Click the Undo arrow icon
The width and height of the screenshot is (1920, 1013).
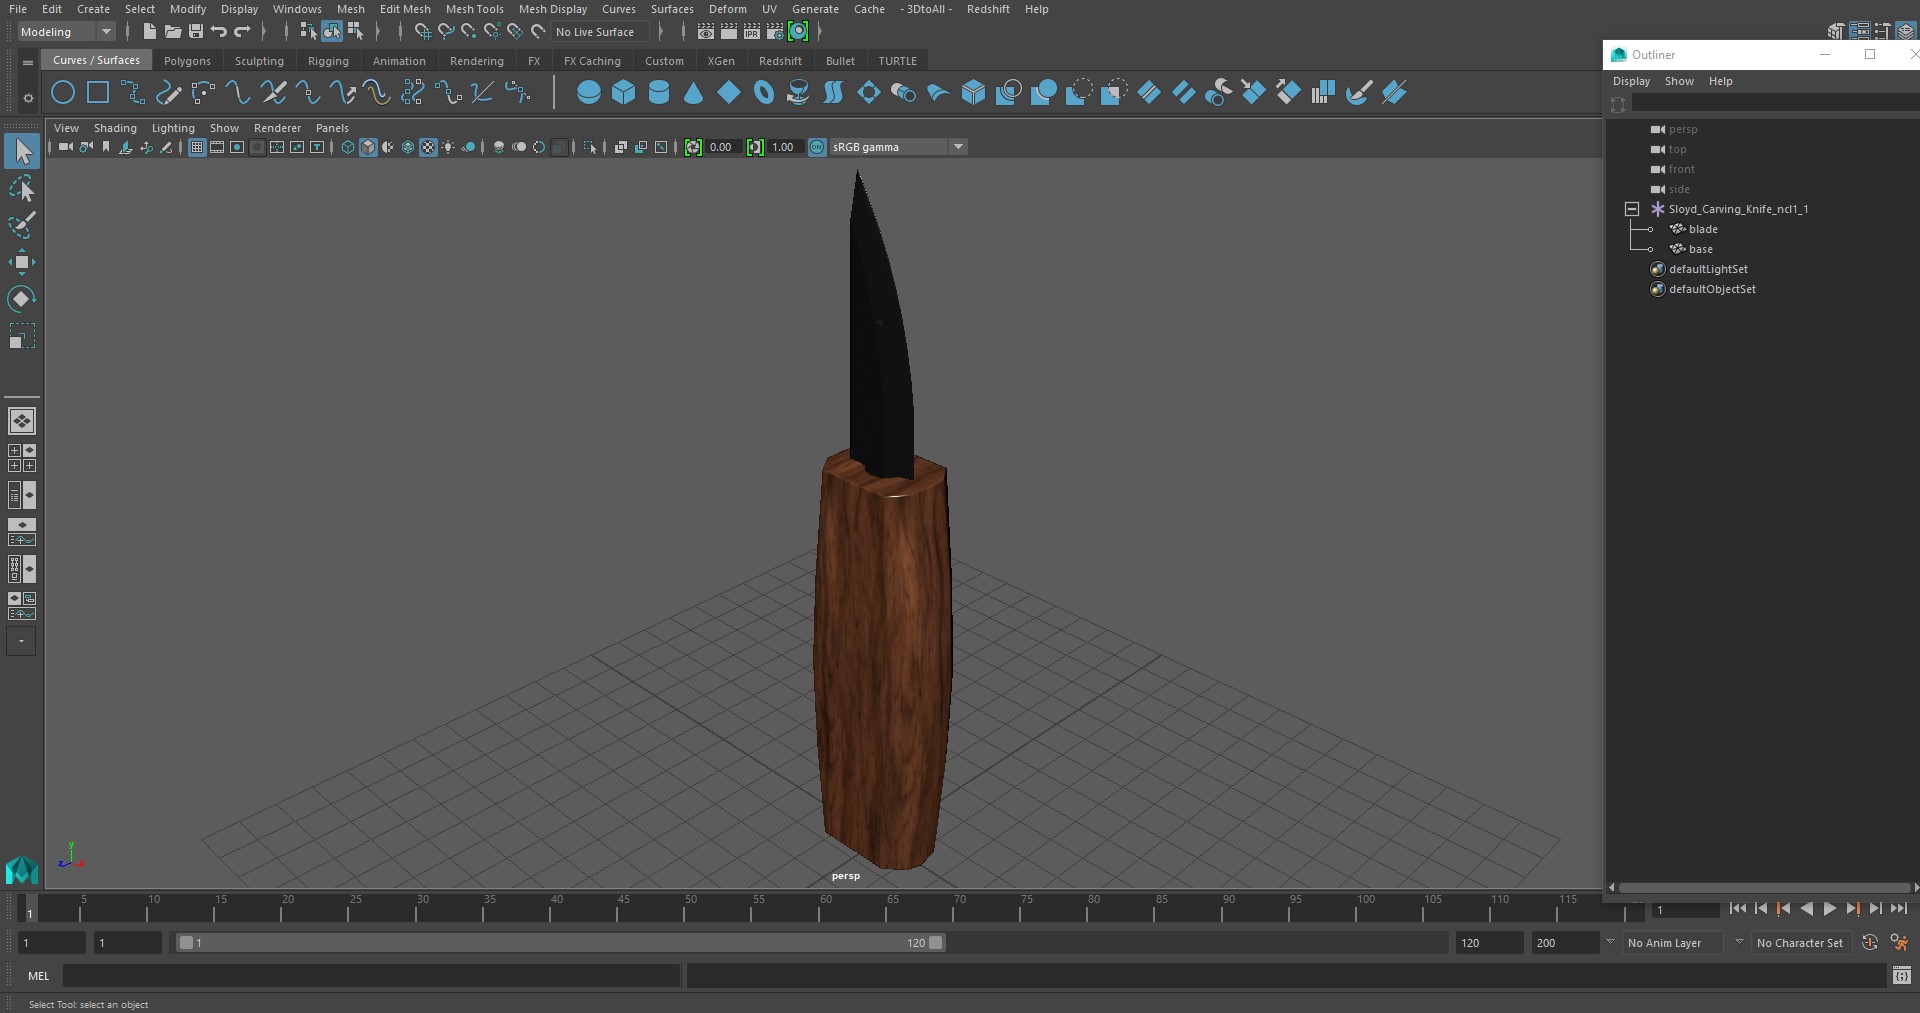tap(219, 32)
